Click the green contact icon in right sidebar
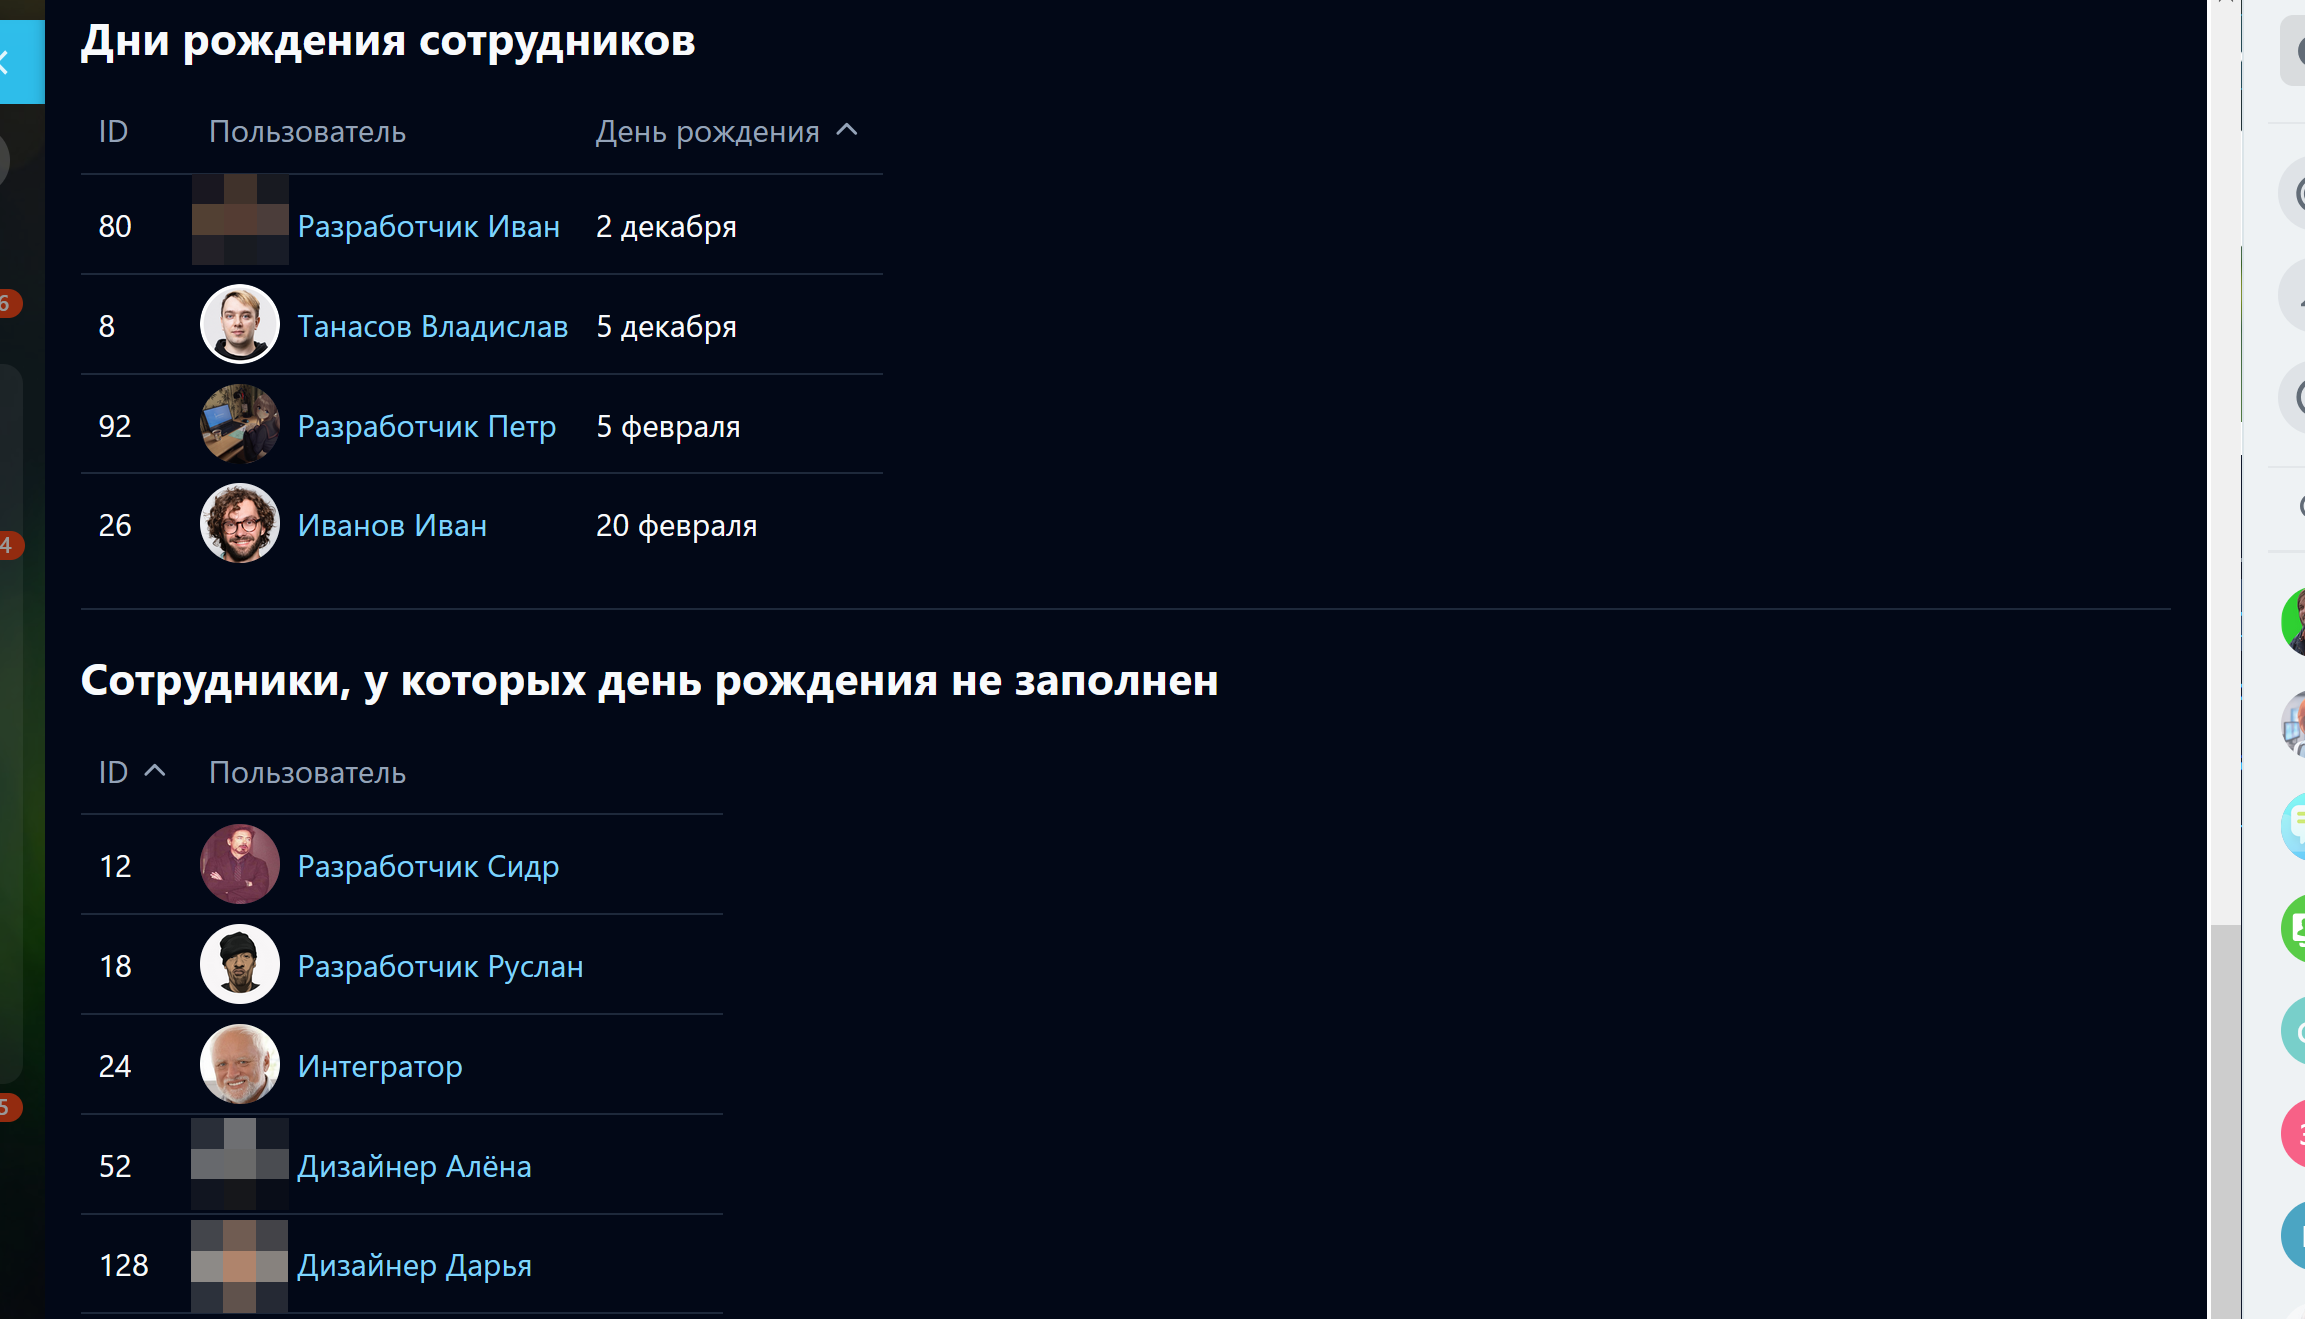The width and height of the screenshot is (2305, 1319). point(2294,928)
